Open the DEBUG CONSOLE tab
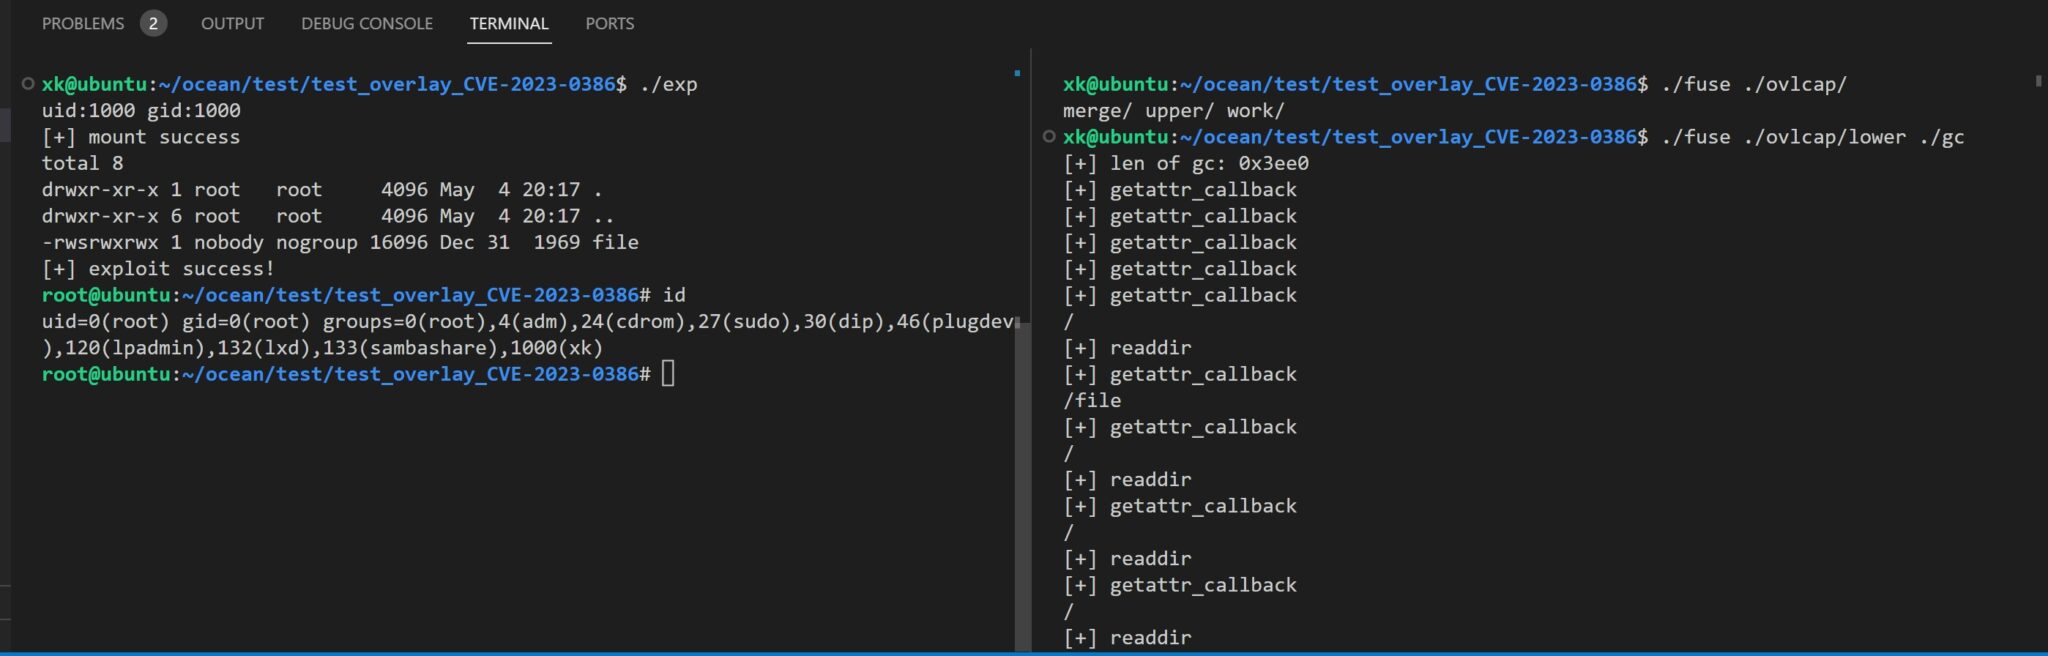This screenshot has width=2048, height=656. 367,23
